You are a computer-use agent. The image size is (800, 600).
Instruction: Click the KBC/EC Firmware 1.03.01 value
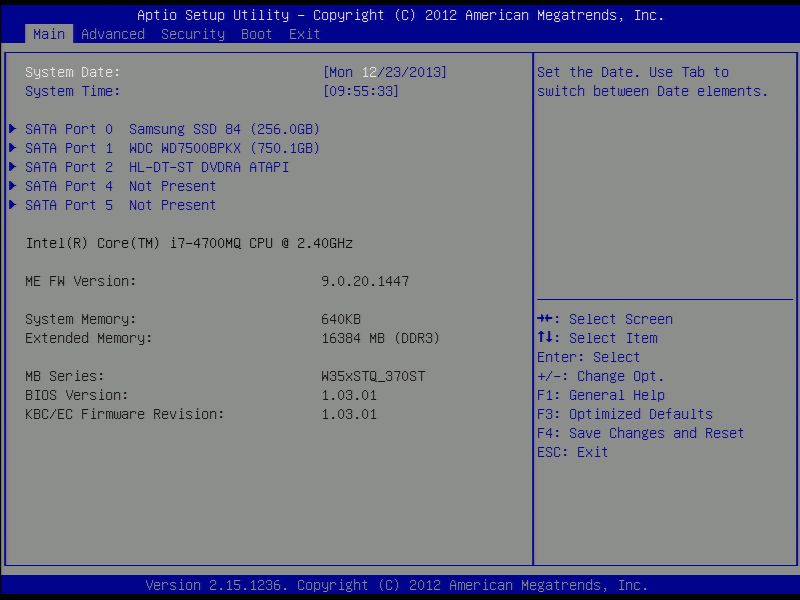coord(349,414)
